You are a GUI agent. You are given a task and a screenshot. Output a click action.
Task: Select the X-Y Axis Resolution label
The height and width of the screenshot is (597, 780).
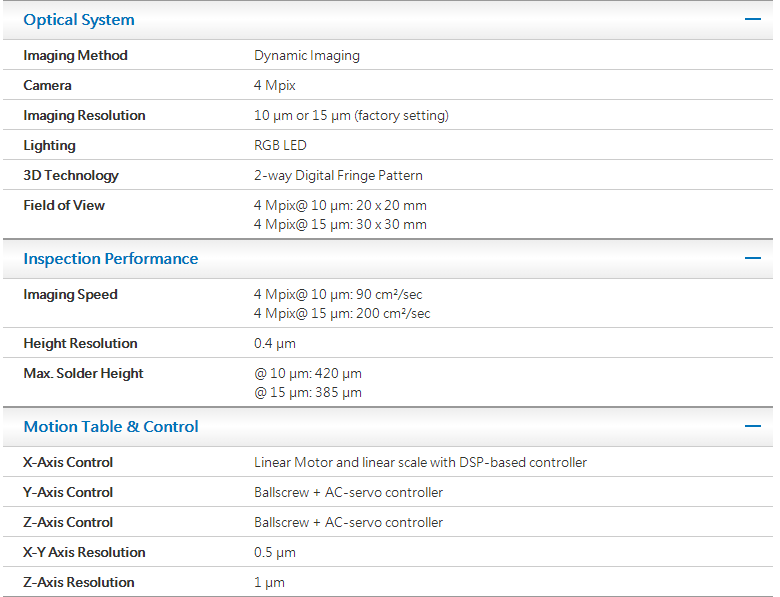85,553
